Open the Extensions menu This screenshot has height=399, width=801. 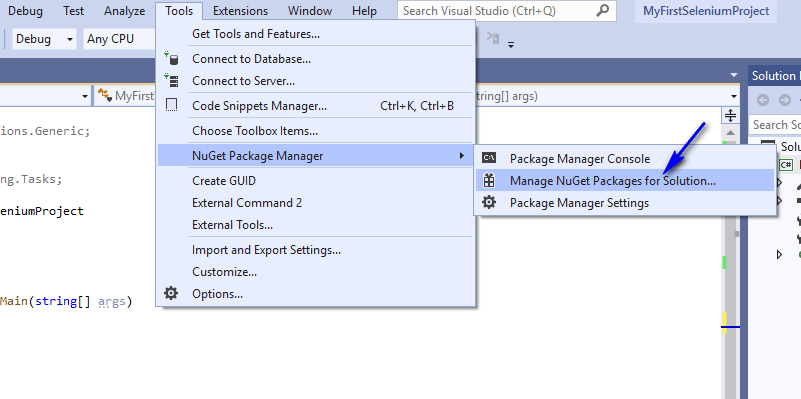(240, 11)
